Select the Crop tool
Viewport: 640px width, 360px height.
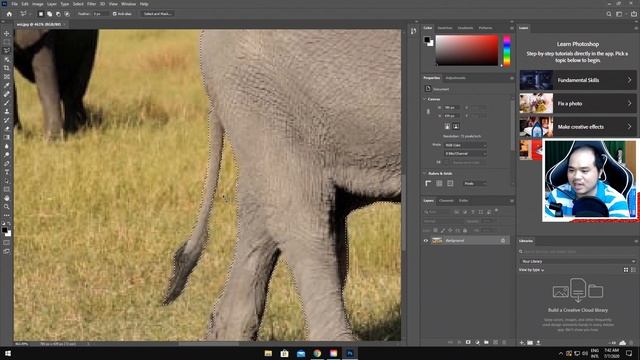(x=7, y=68)
